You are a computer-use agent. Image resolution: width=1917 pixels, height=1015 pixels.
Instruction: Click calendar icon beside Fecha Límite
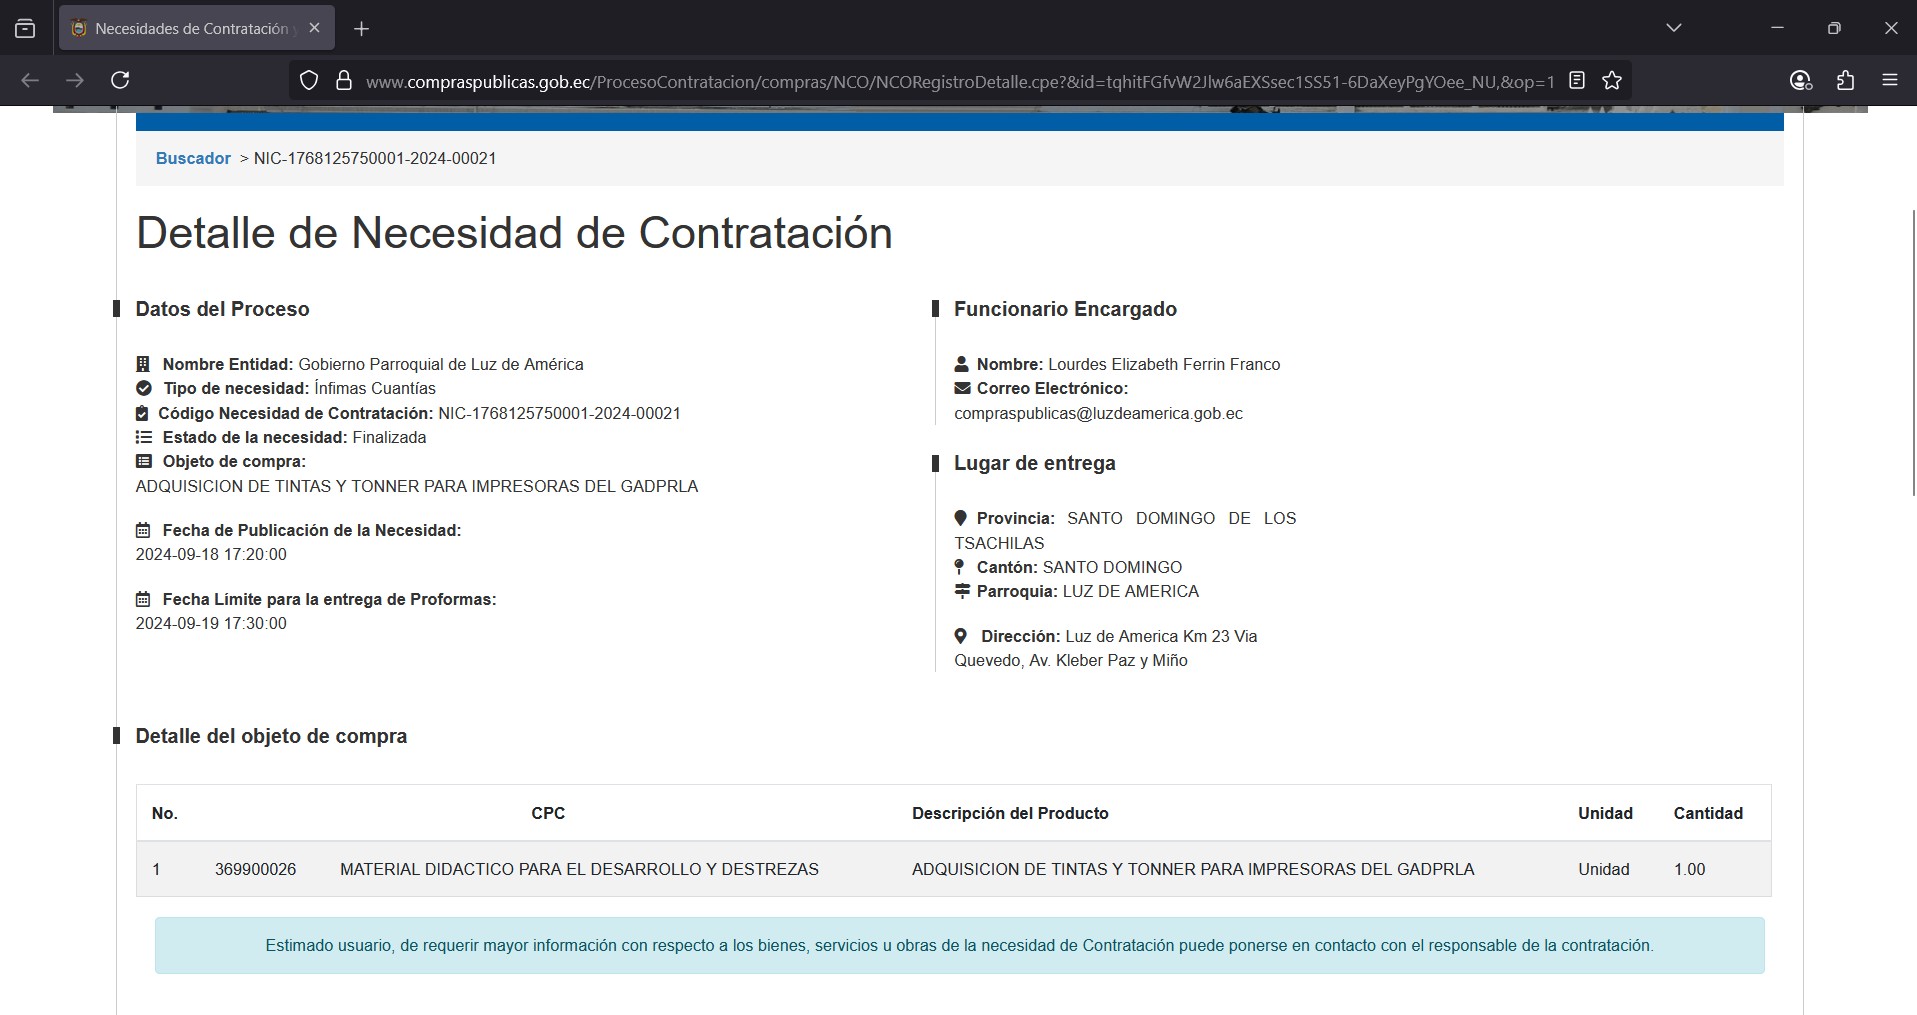143,599
